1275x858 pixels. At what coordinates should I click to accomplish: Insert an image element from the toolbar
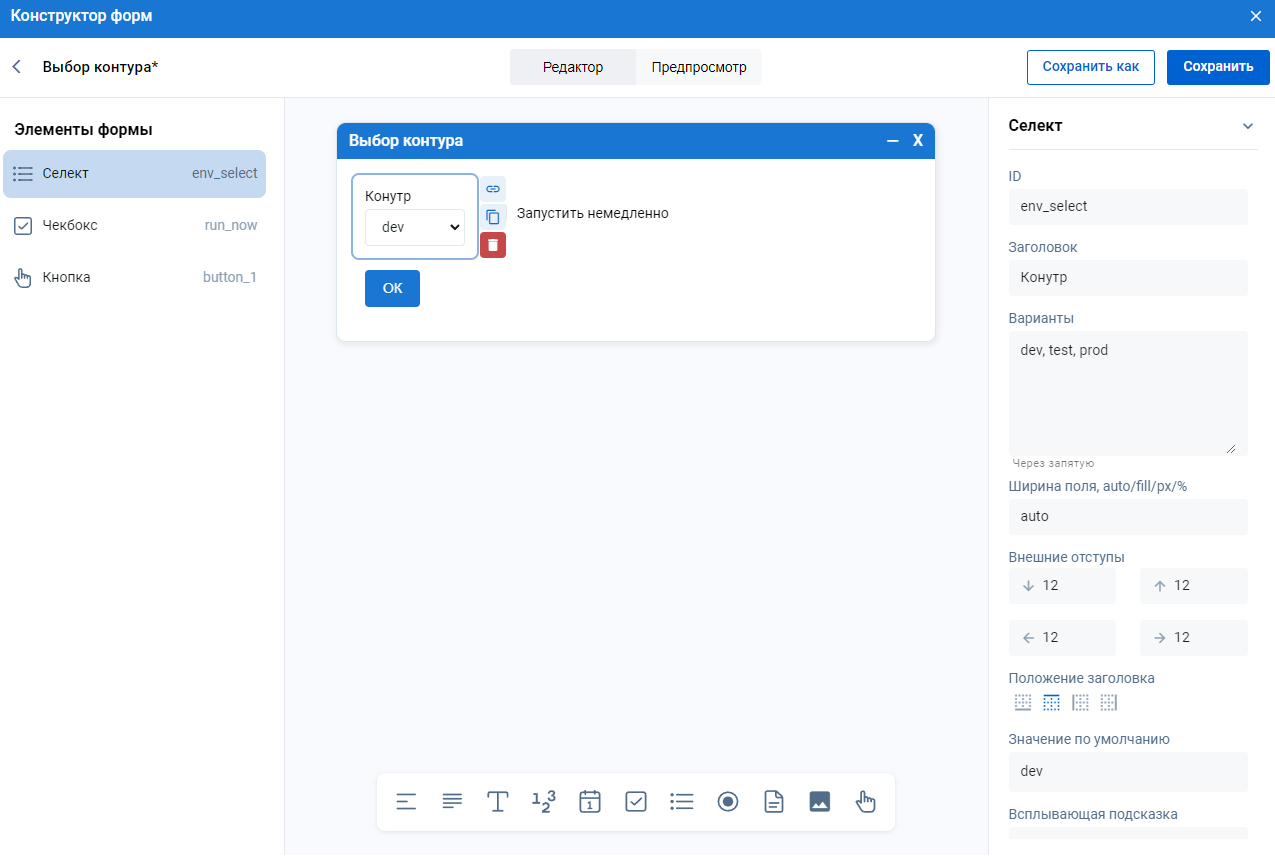coord(820,802)
